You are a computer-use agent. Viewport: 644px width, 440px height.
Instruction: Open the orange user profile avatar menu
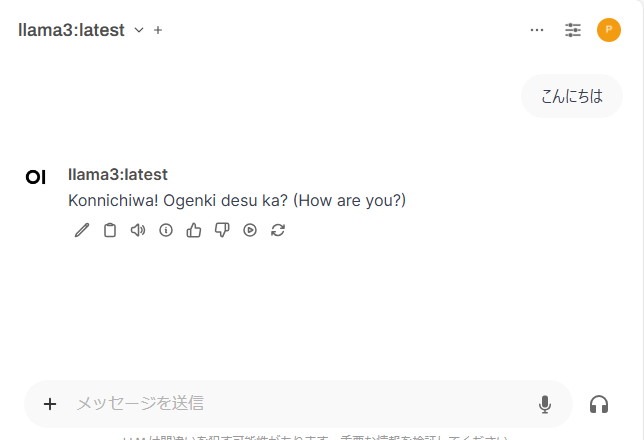(x=609, y=30)
